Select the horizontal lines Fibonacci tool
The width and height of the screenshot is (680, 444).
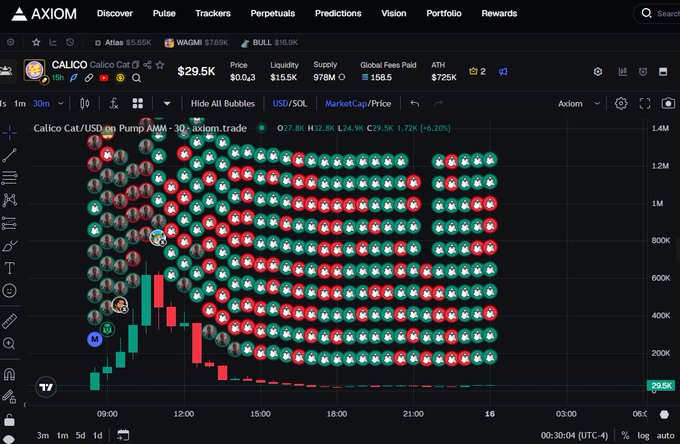tap(10, 178)
